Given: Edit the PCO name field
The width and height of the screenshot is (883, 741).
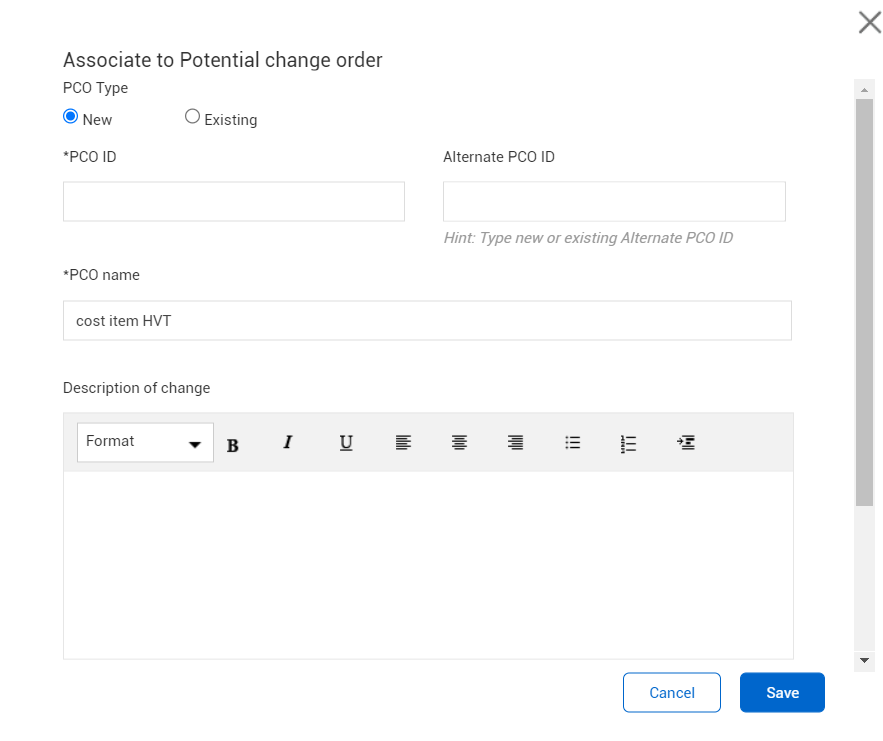Looking at the screenshot, I should click(427, 320).
